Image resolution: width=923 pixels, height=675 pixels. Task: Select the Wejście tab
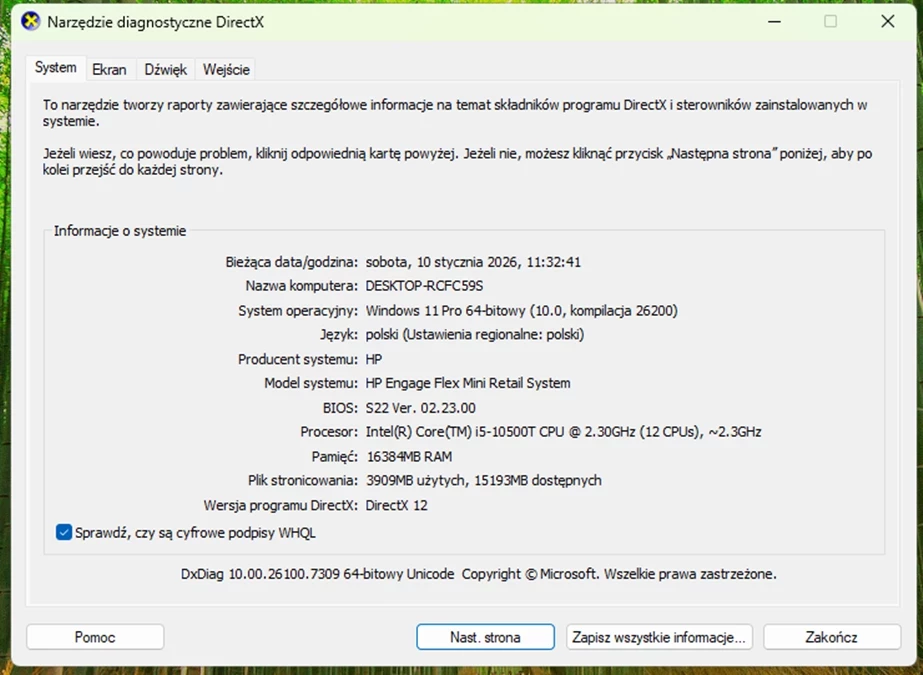point(225,69)
